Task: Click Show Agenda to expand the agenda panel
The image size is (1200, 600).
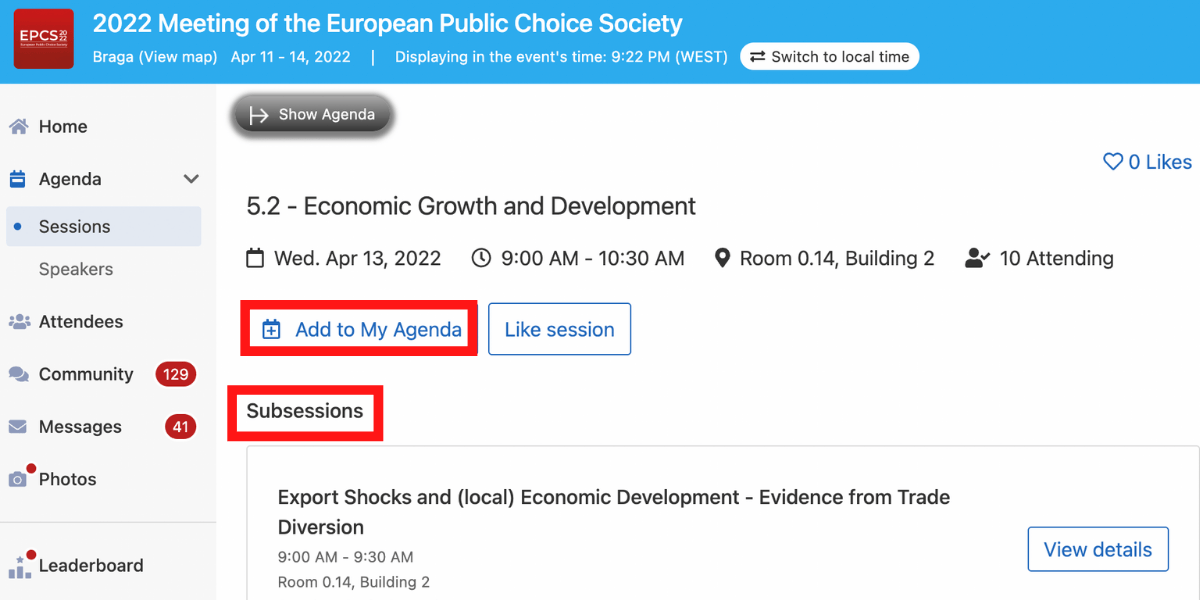Action: [x=312, y=114]
